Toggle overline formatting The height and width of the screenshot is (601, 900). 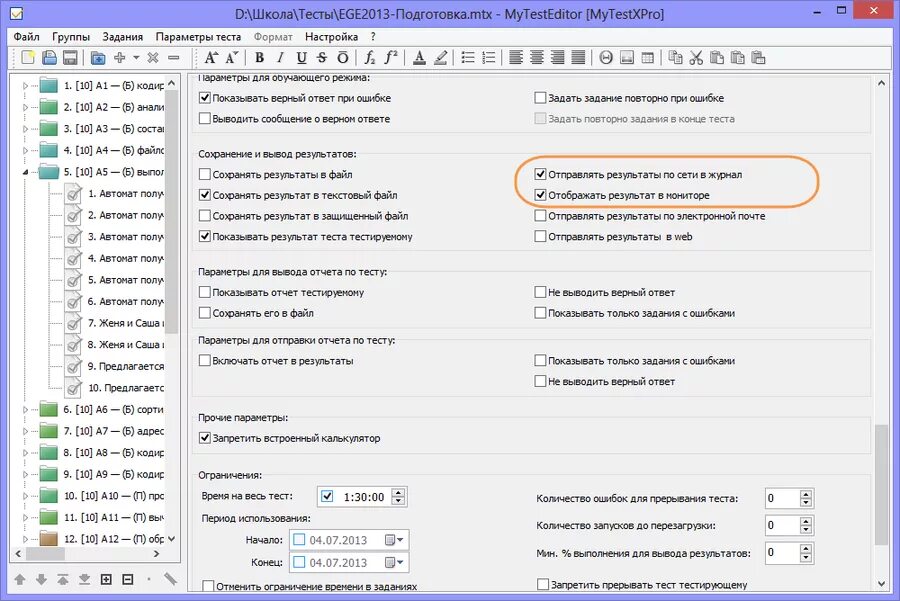click(x=343, y=57)
